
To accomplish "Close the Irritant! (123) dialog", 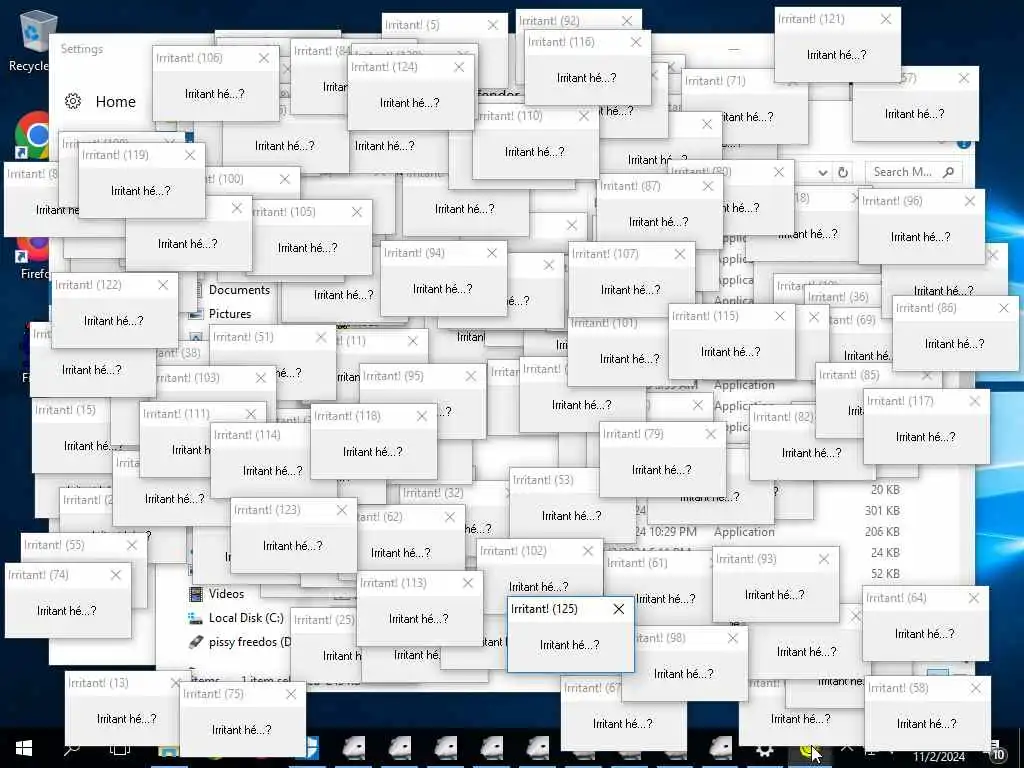I will 342,510.
